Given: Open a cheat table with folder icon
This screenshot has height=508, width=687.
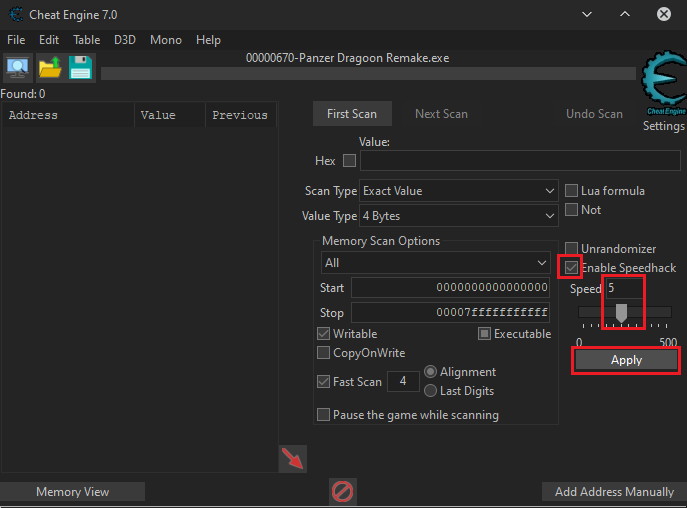Looking at the screenshot, I should (49, 68).
